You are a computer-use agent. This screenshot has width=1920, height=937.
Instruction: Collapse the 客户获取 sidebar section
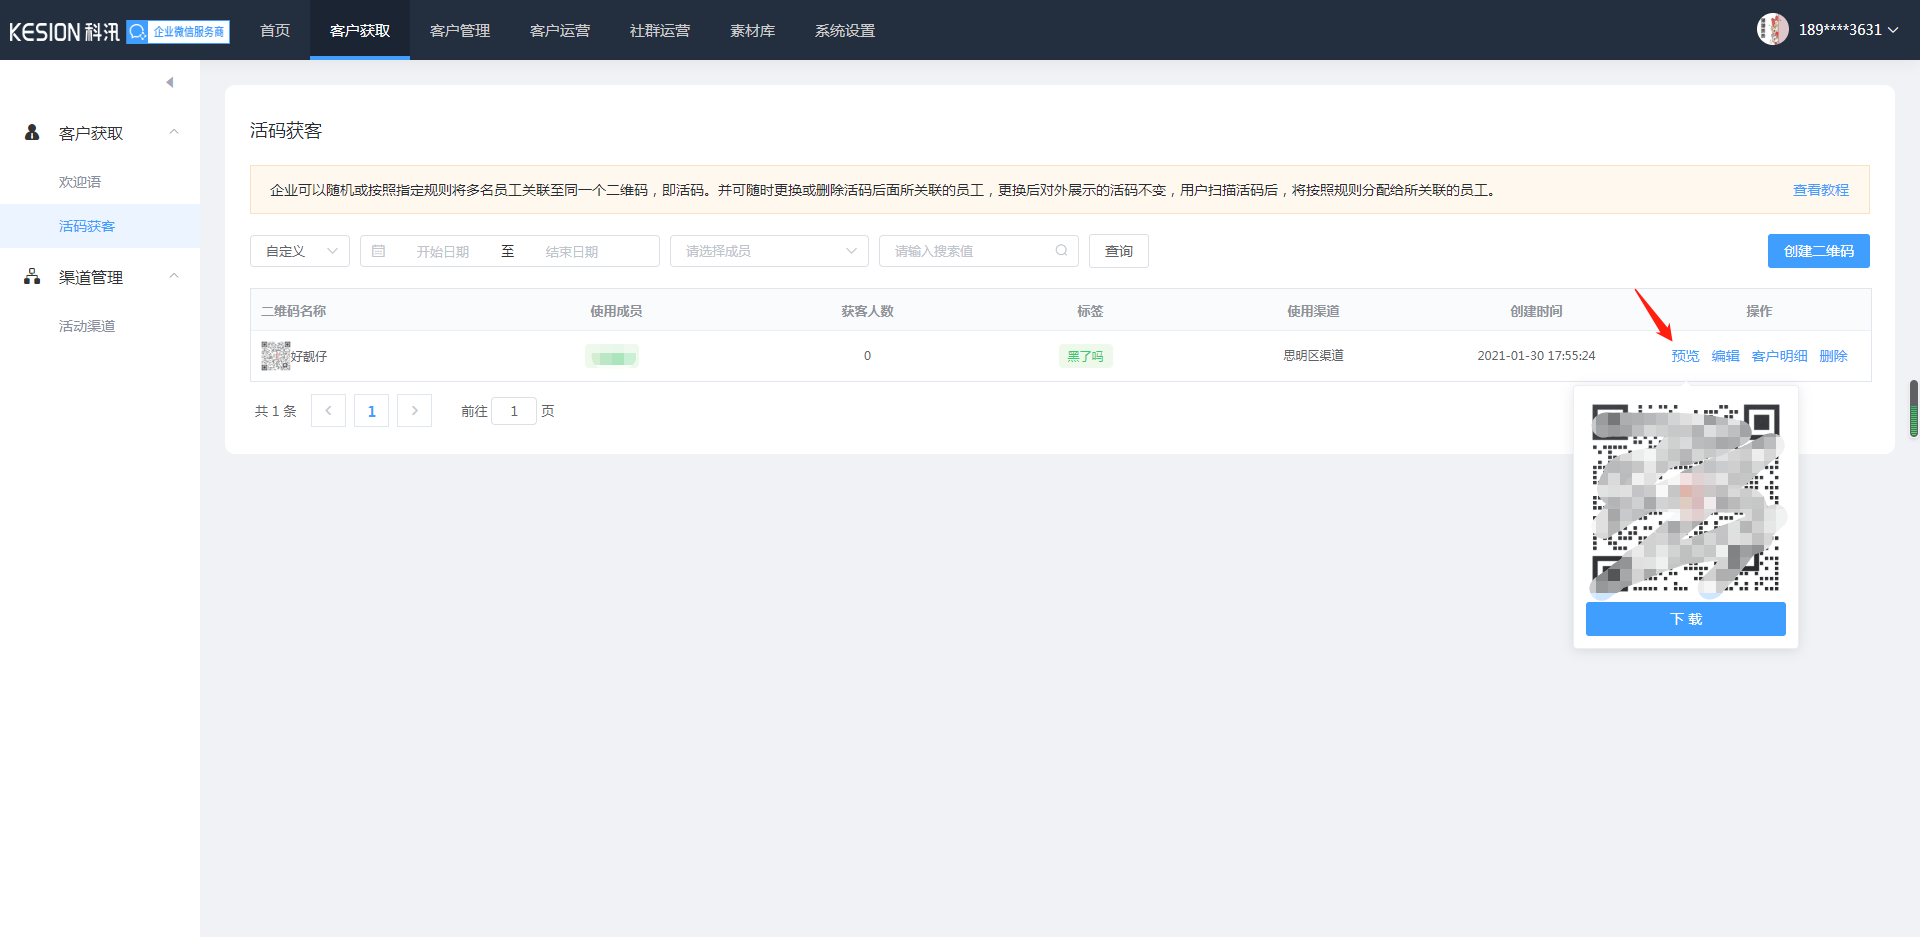pos(174,132)
